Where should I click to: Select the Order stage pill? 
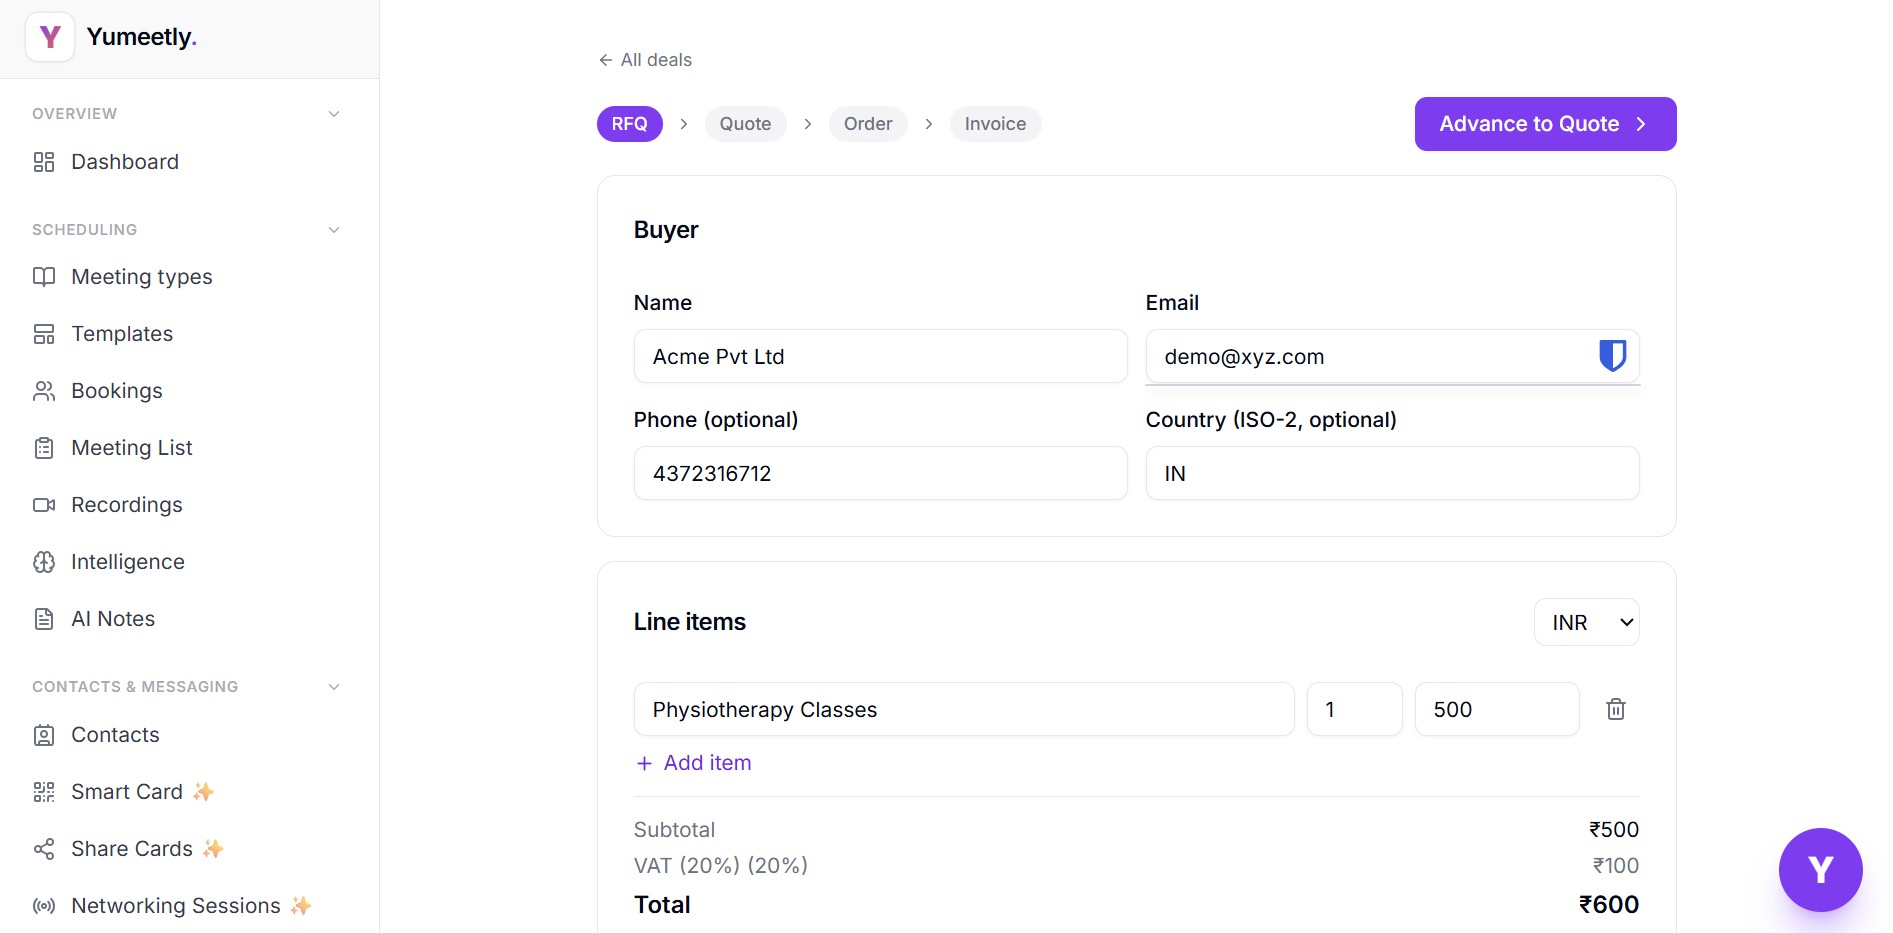coord(868,124)
